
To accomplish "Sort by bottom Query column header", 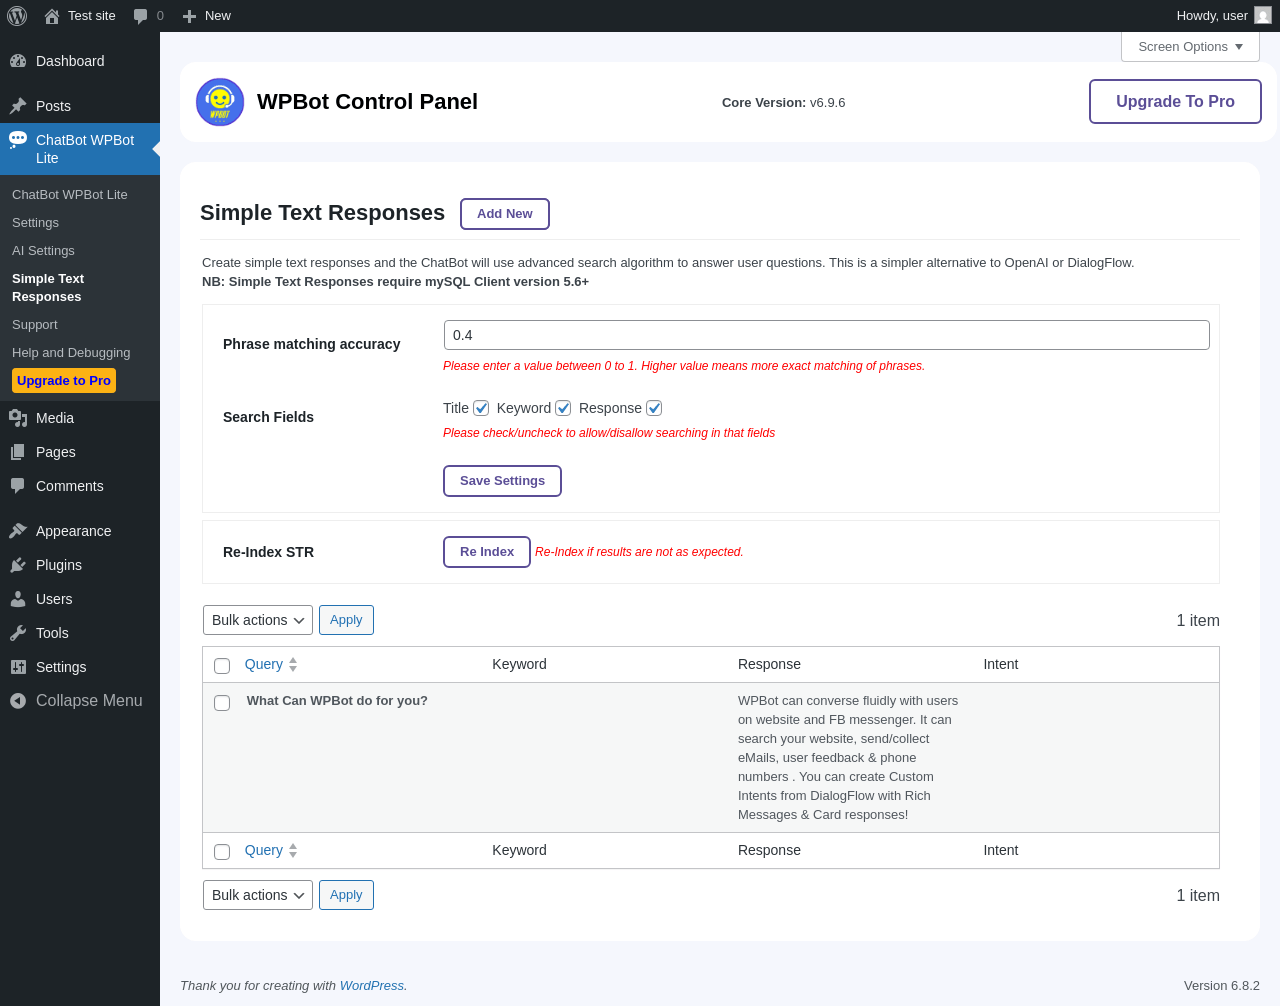I will click(264, 850).
